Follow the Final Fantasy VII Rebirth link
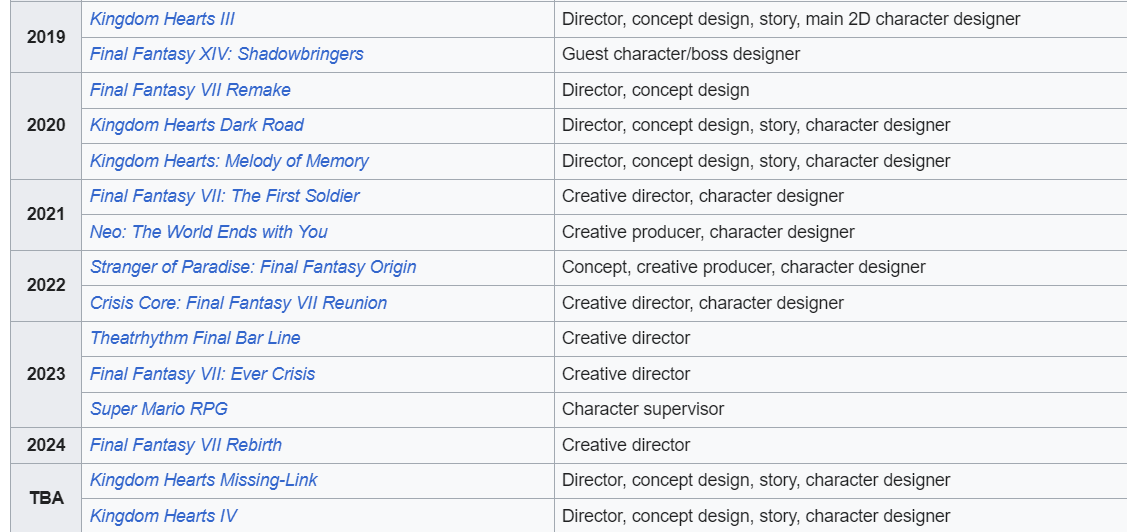Screen dimensions: 1127x532 click(185, 446)
